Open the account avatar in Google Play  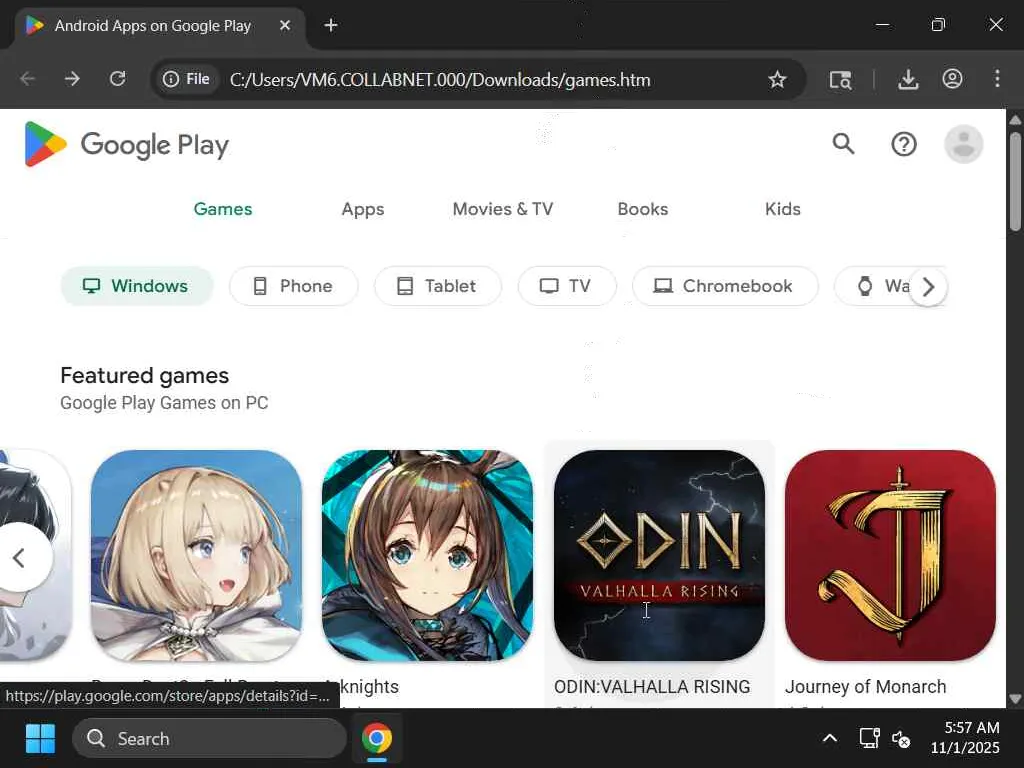(963, 144)
